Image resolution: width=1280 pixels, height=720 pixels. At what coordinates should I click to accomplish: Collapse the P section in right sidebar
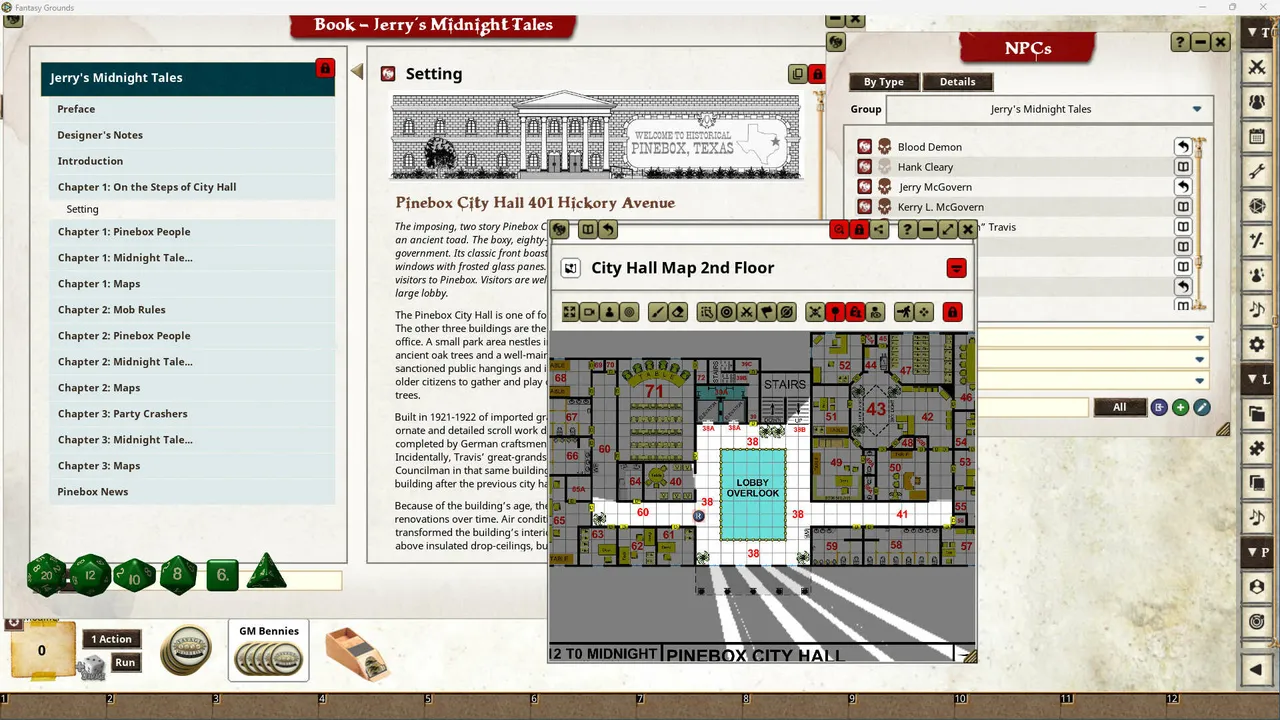click(x=1257, y=552)
